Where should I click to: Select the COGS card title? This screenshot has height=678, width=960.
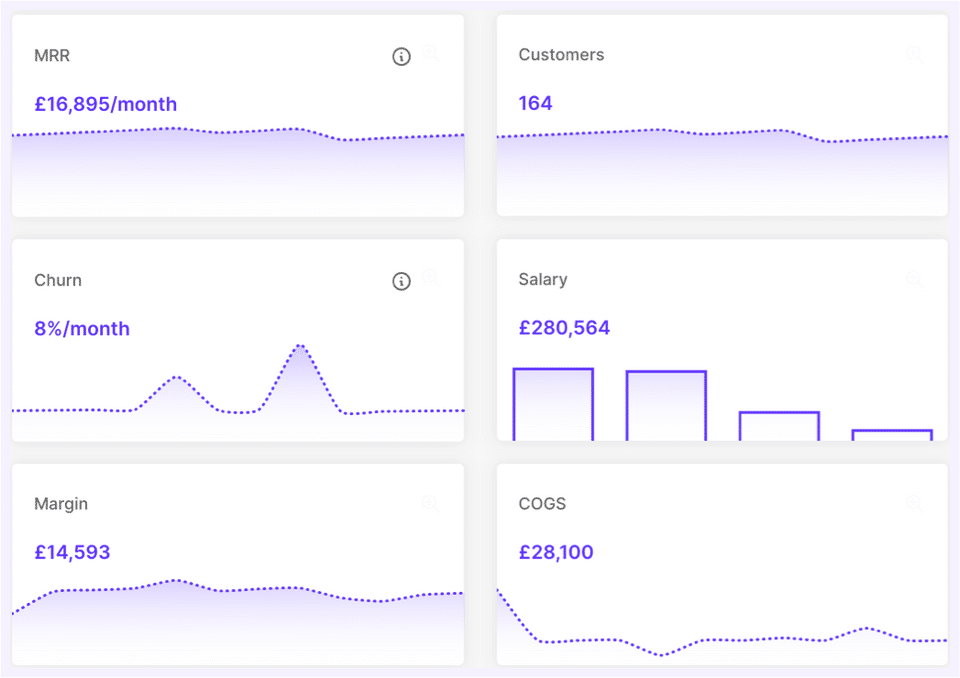click(542, 503)
